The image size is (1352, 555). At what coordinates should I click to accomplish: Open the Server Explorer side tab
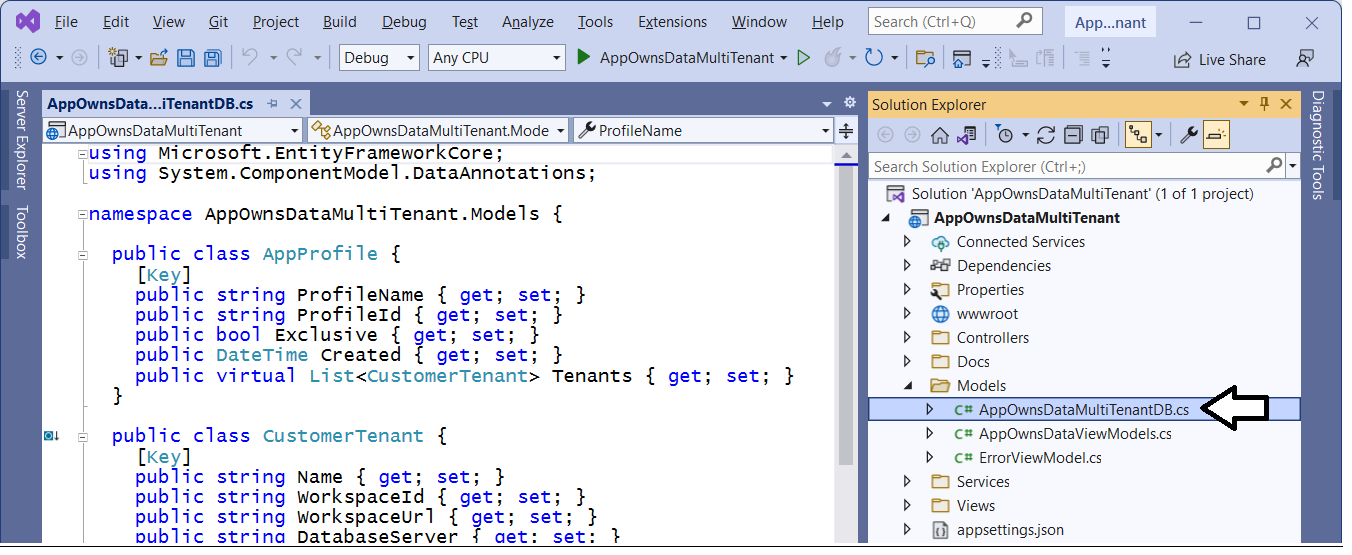tap(21, 140)
